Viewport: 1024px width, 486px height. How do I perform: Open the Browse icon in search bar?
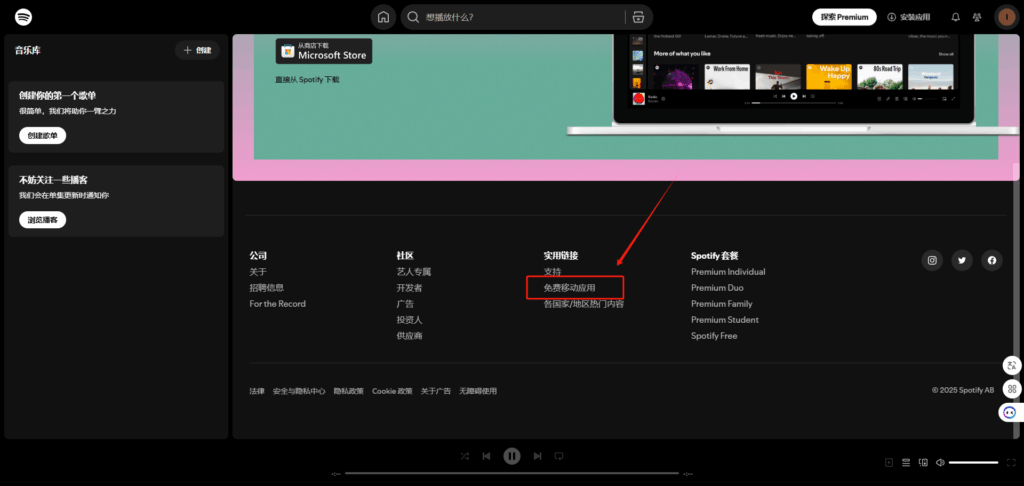pyautogui.click(x=638, y=17)
